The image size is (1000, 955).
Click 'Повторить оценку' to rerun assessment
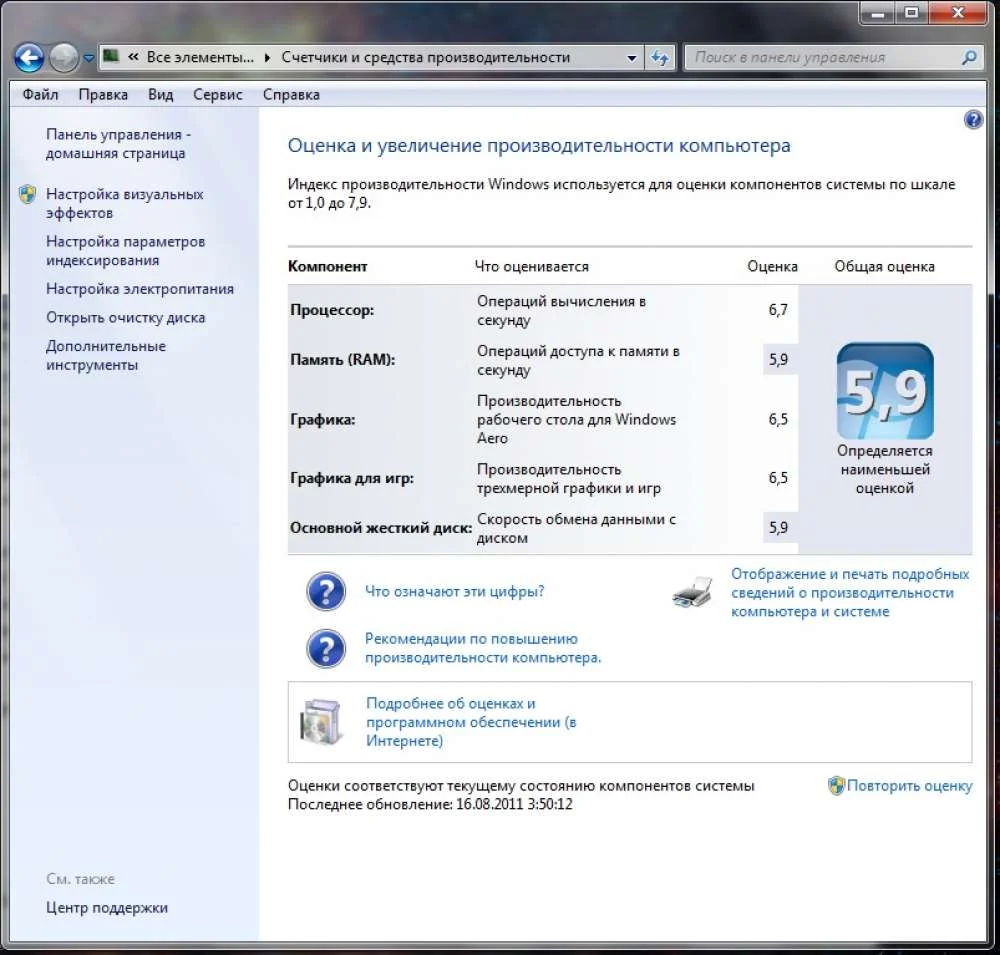(909, 786)
